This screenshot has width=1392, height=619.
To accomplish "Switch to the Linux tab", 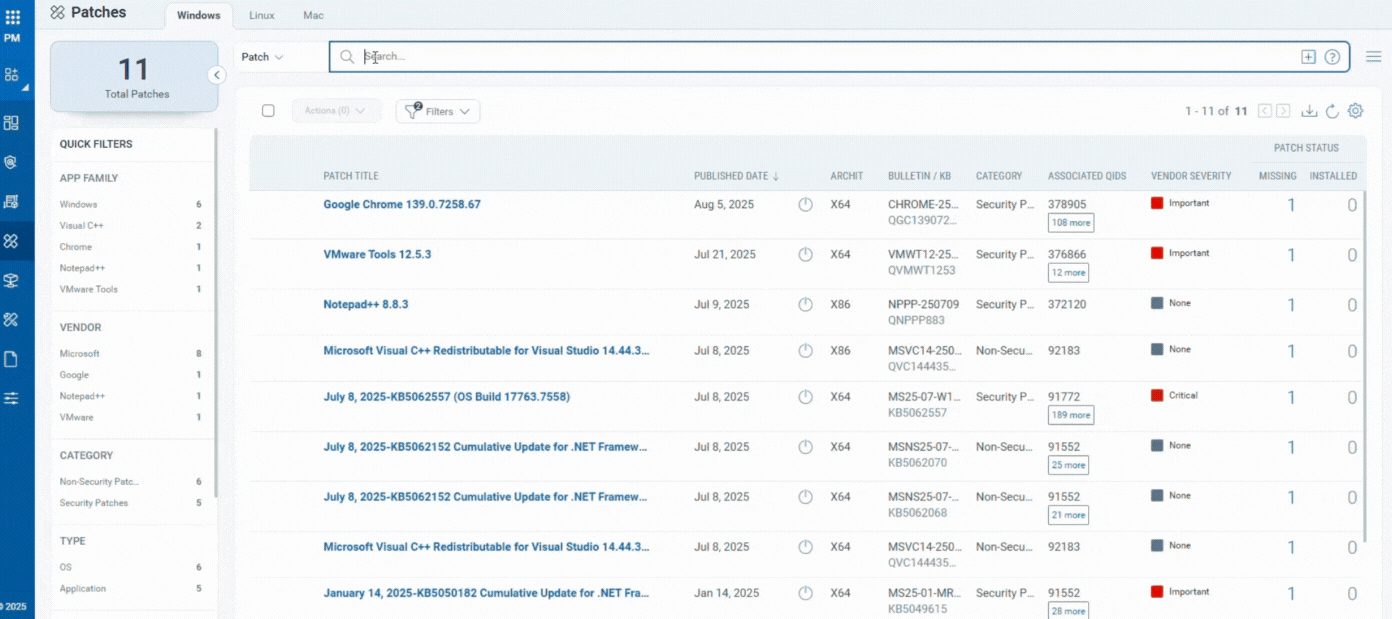I will click(x=262, y=16).
